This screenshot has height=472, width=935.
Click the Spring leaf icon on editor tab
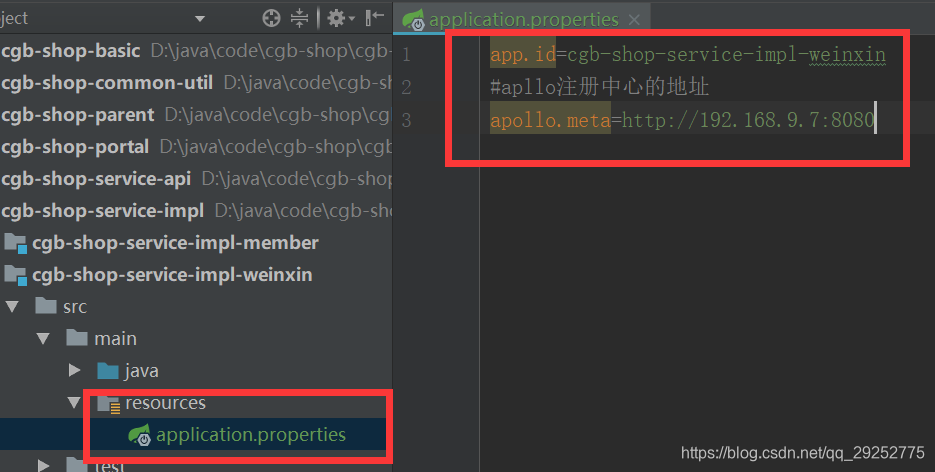[413, 20]
